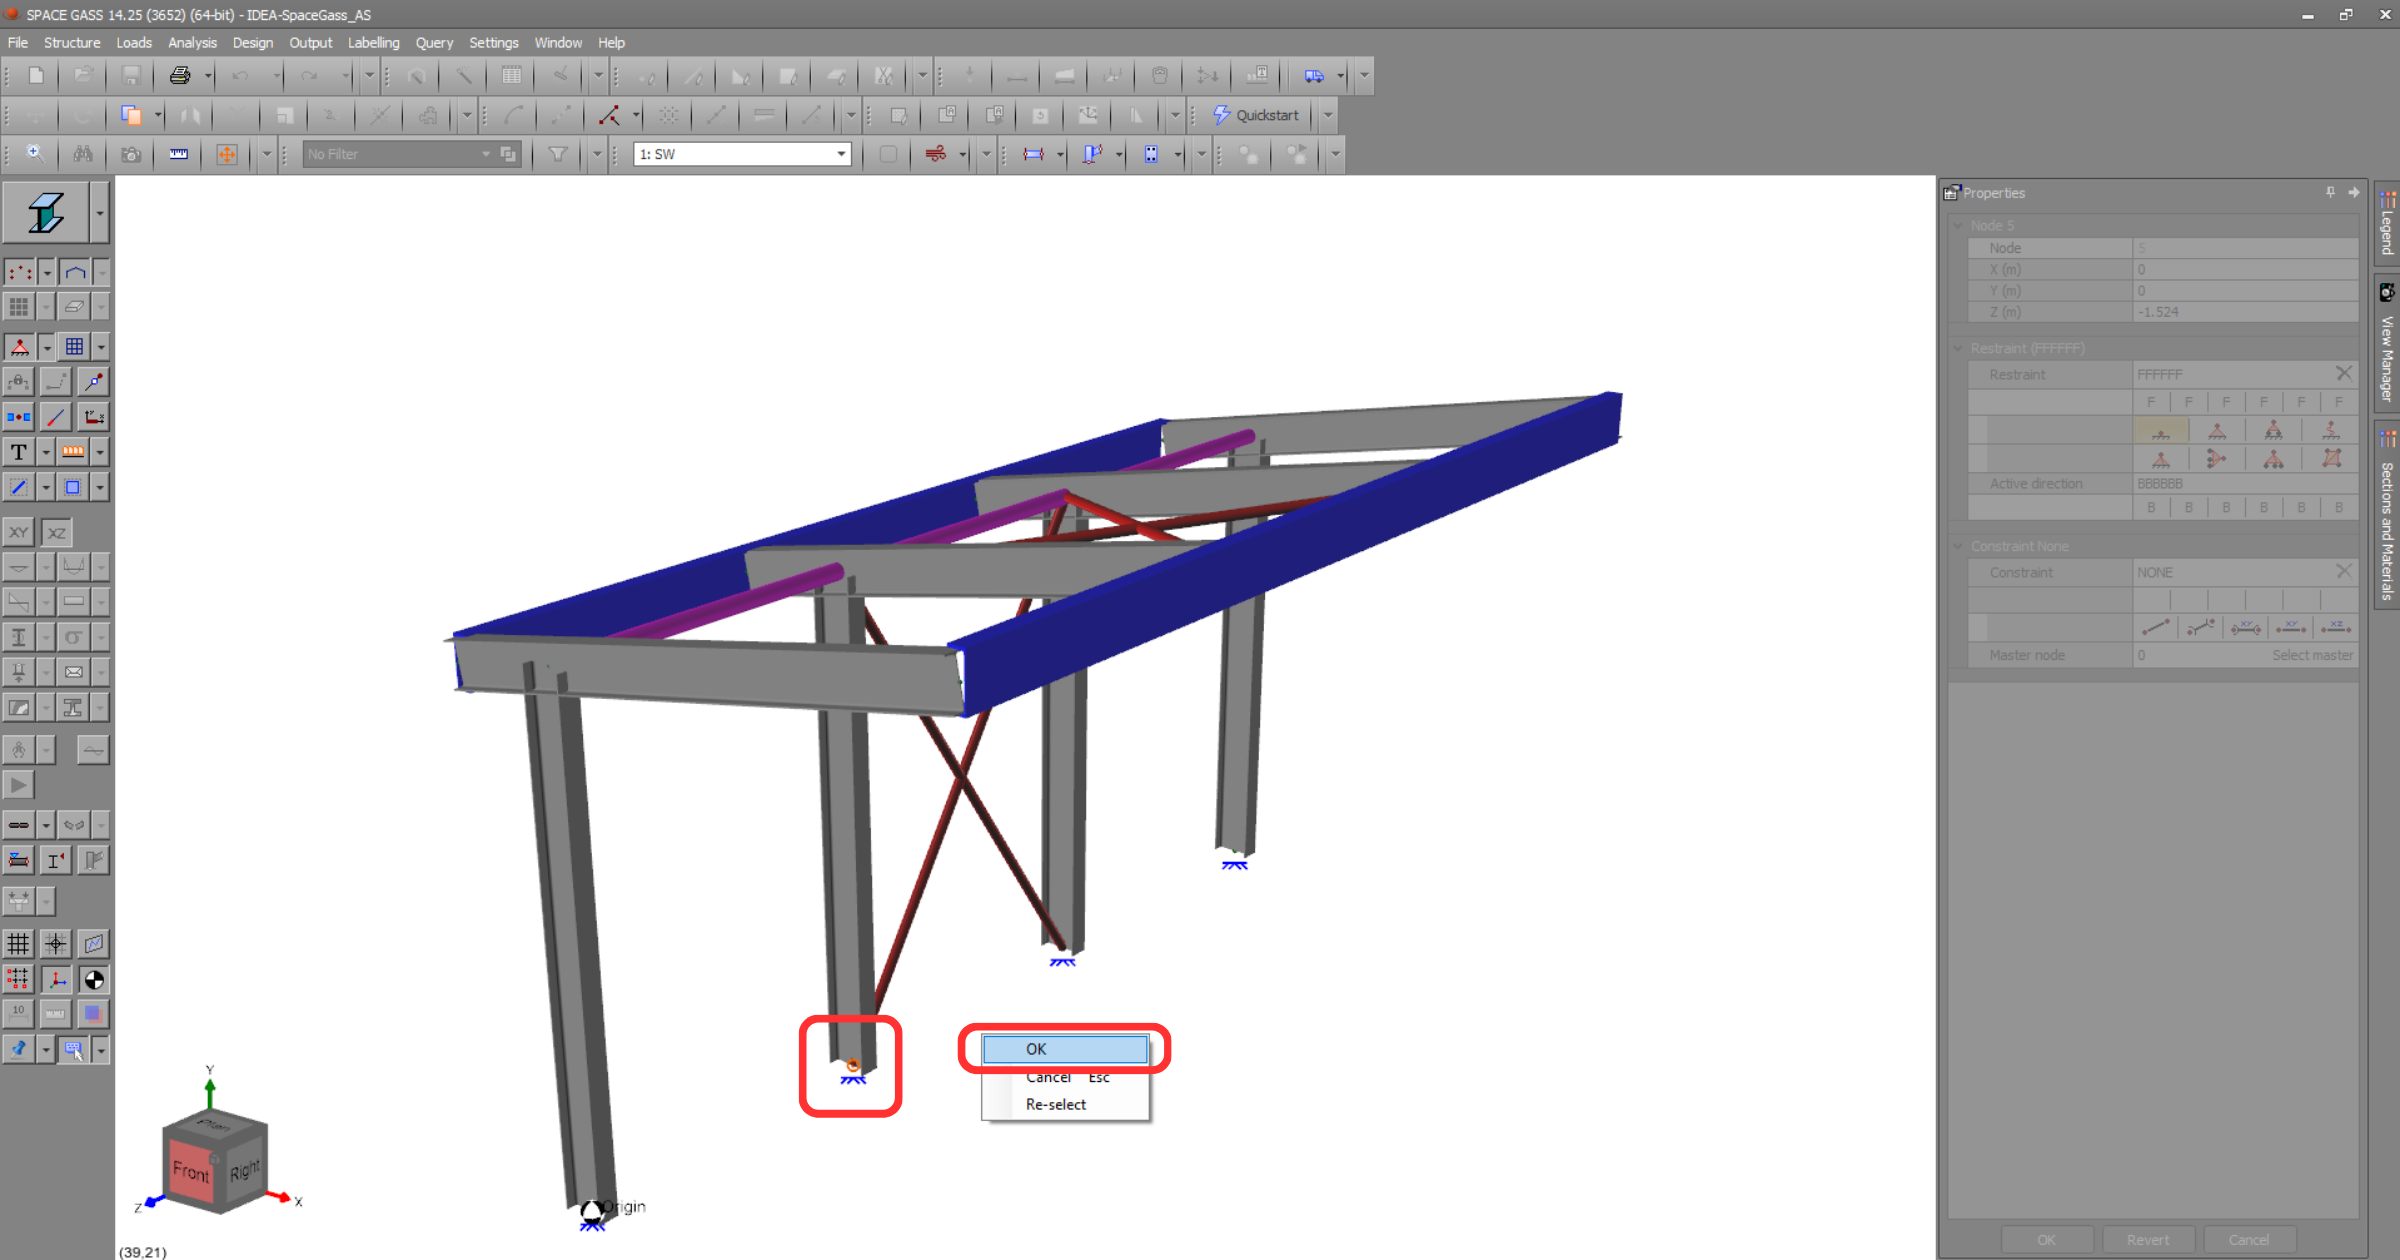Select the text annotation T tool

(x=18, y=451)
